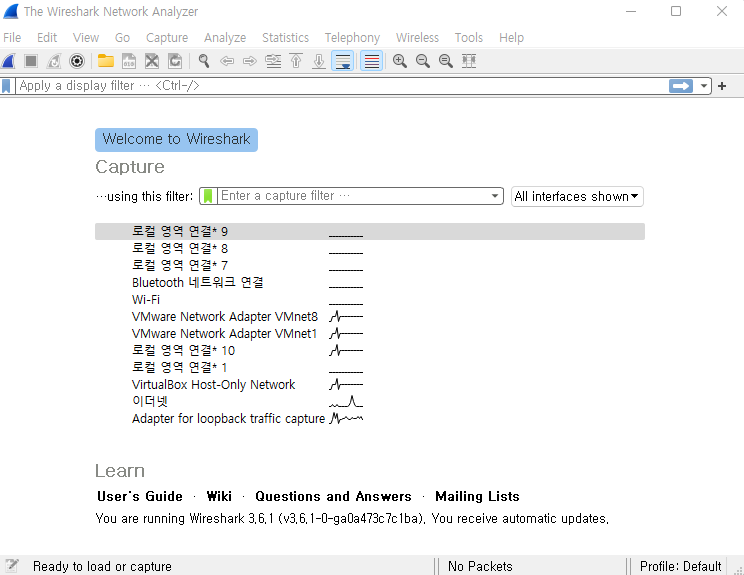Click No Packets status bar text
Screen dimensions: 744x575
tap(480, 566)
